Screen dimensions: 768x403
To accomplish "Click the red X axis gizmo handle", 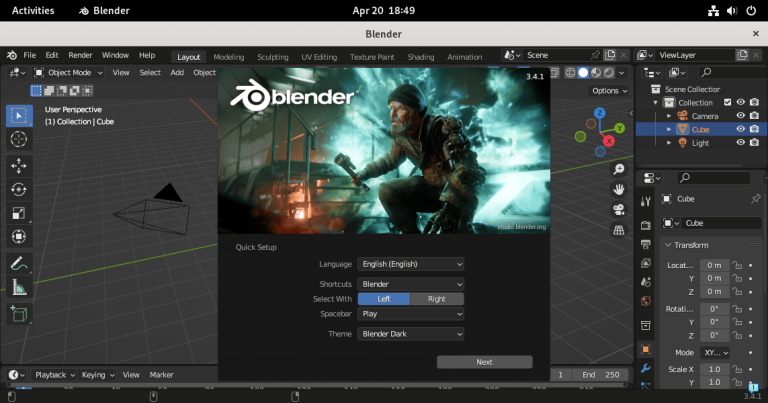I will tap(609, 141).
